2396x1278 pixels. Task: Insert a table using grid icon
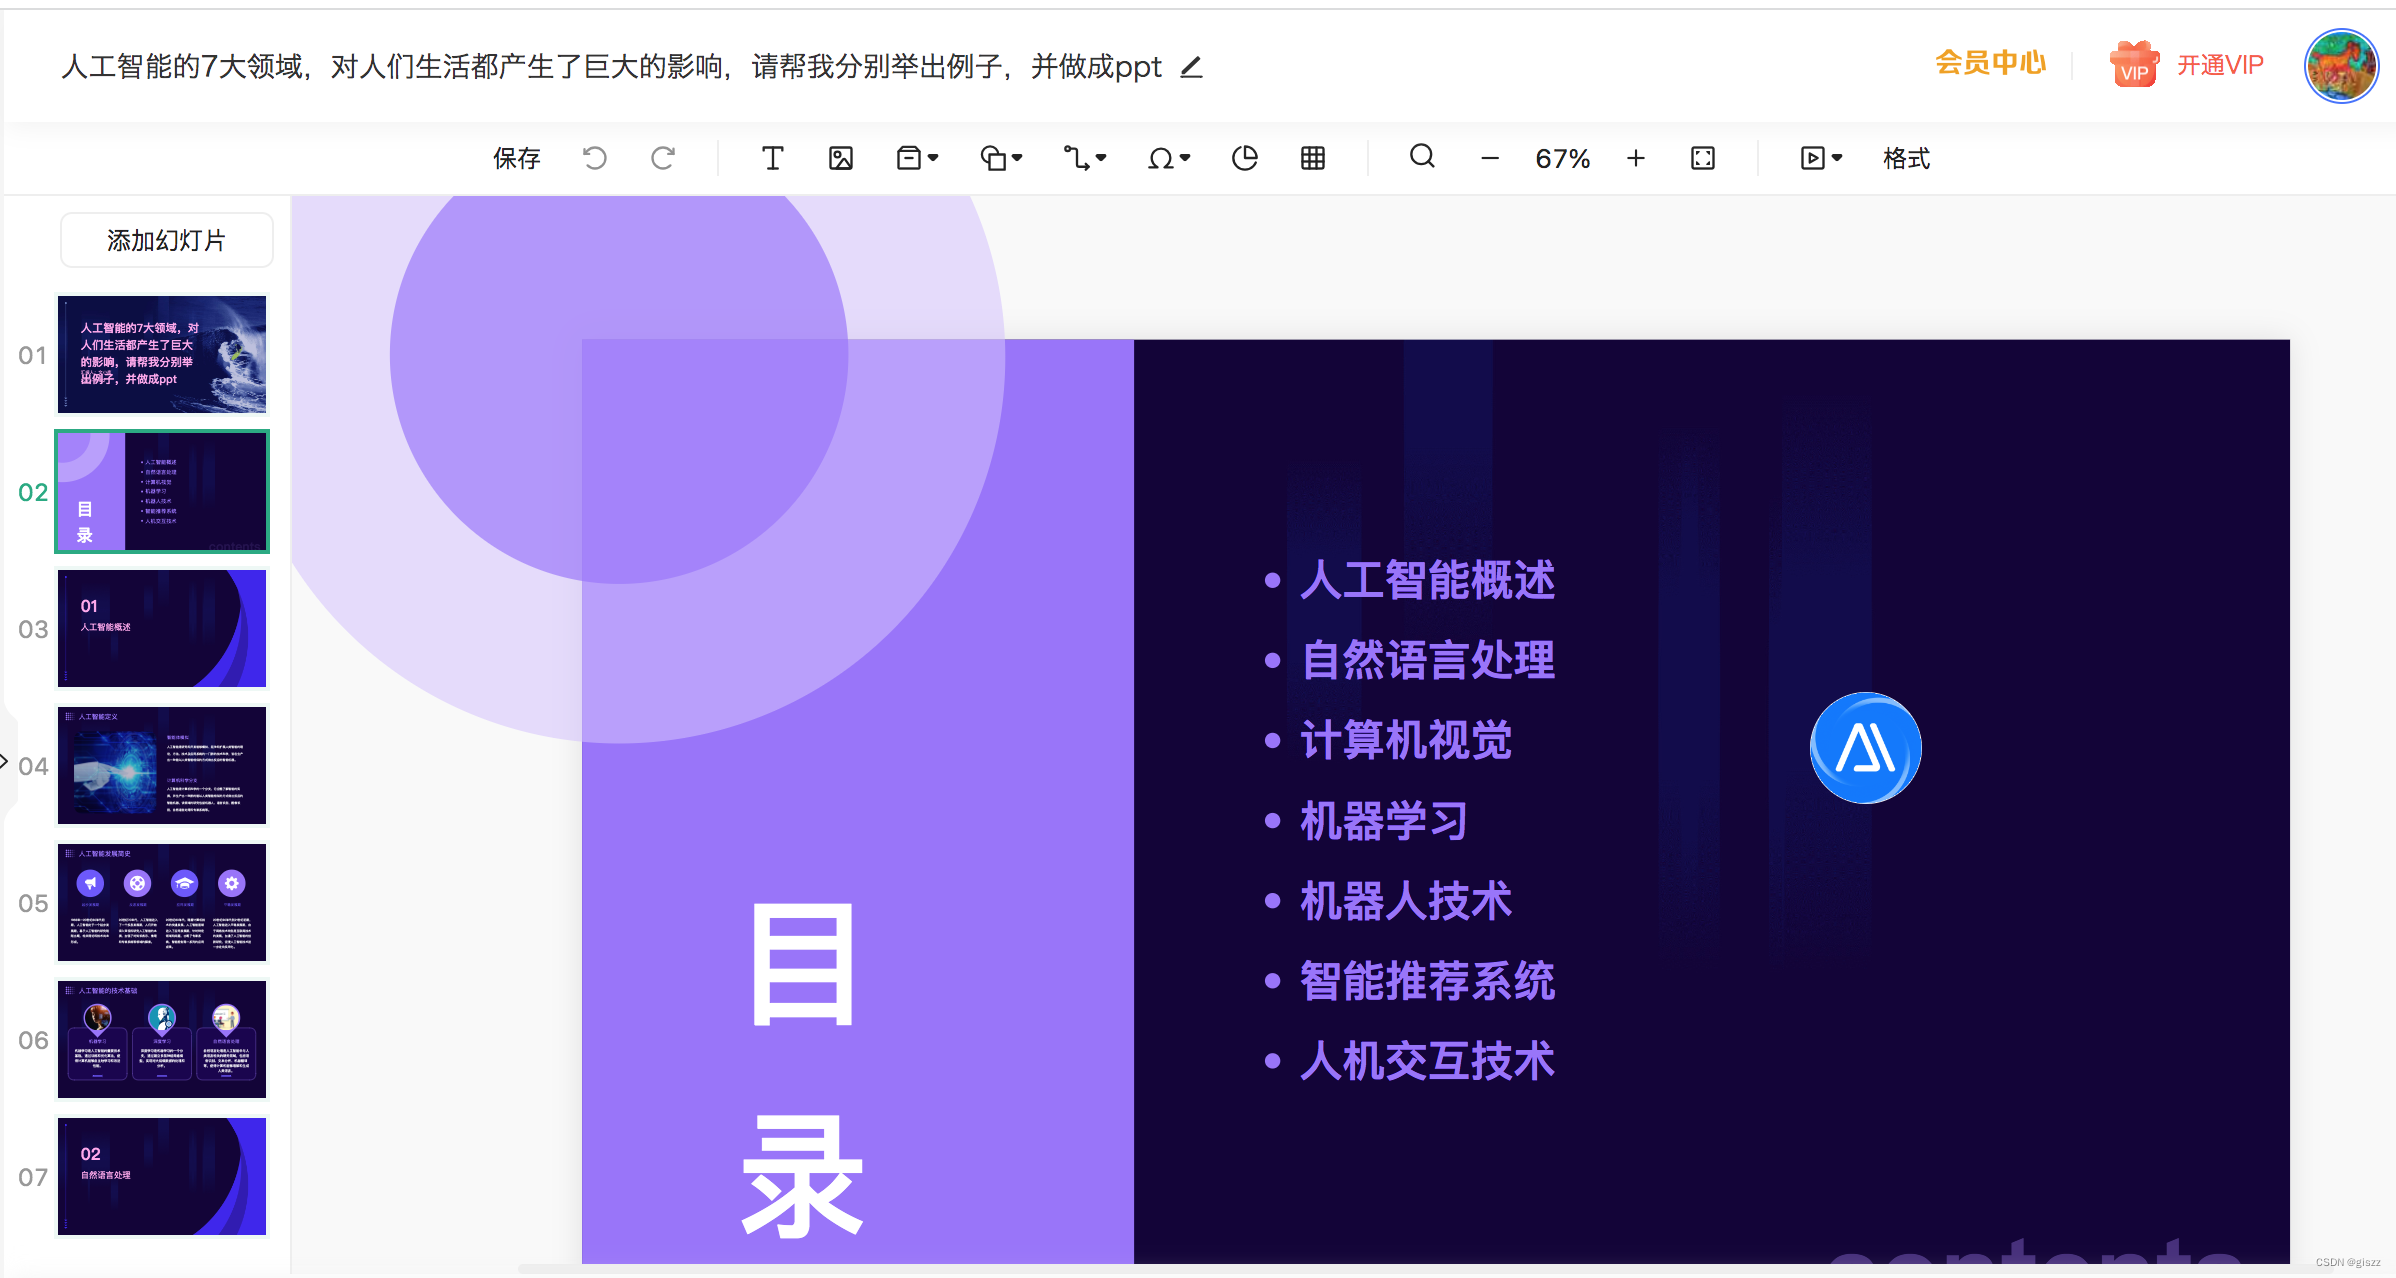[x=1313, y=158]
